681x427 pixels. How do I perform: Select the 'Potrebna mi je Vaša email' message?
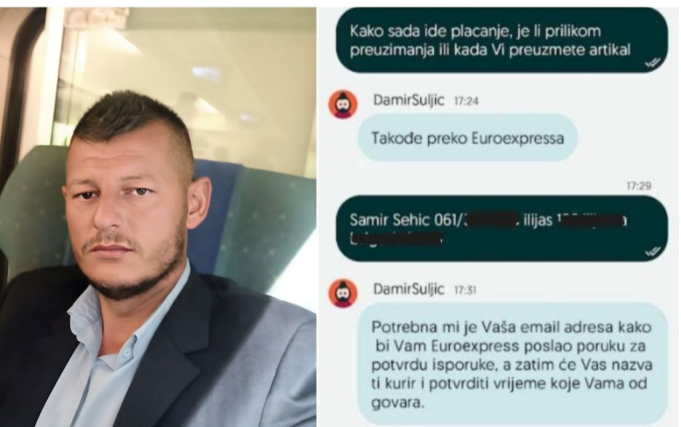(512, 364)
